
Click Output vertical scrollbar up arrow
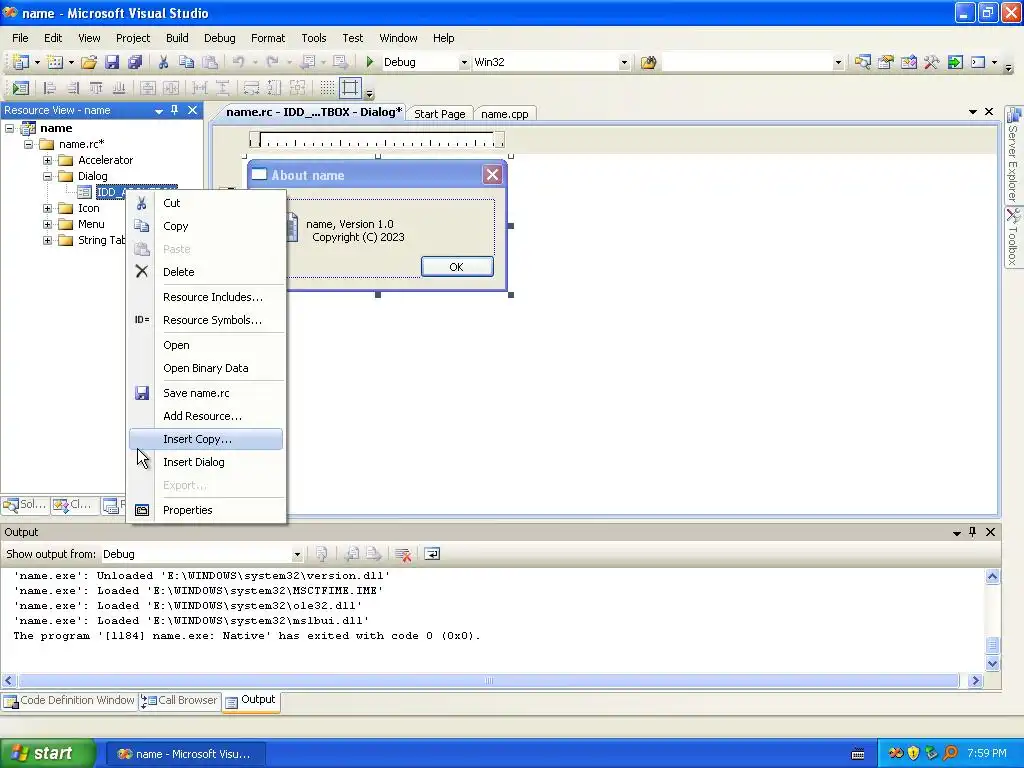tap(992, 576)
